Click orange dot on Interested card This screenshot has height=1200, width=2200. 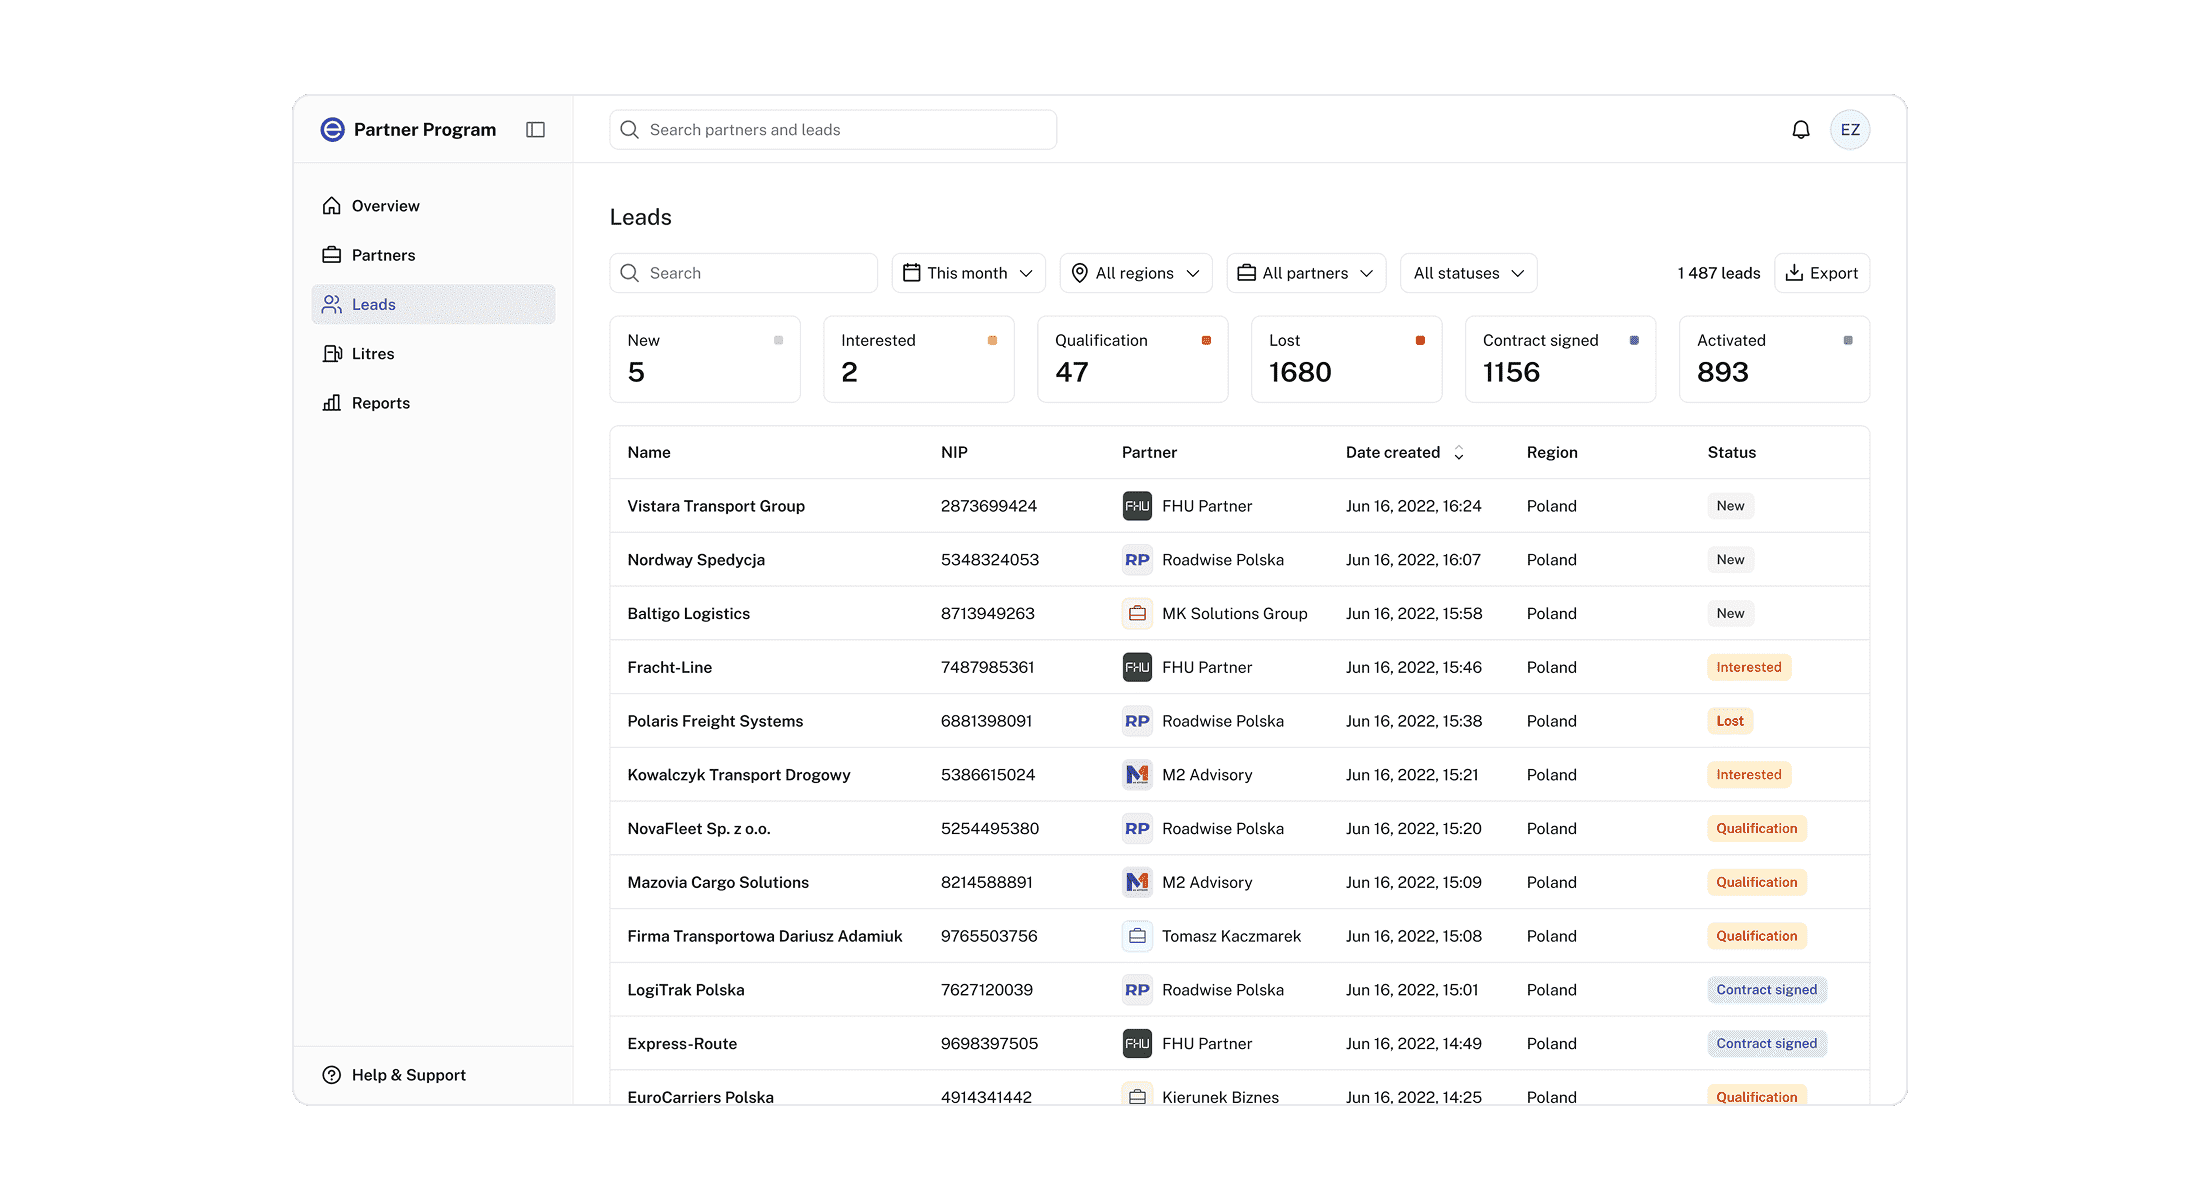[992, 341]
